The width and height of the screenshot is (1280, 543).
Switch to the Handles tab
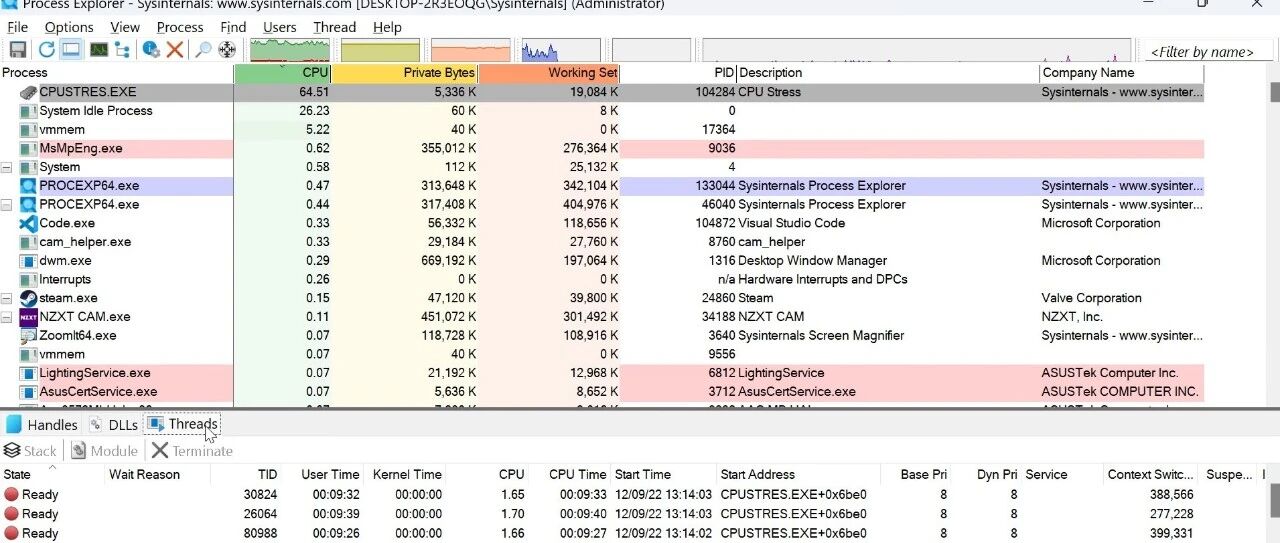pyautogui.click(x=42, y=425)
